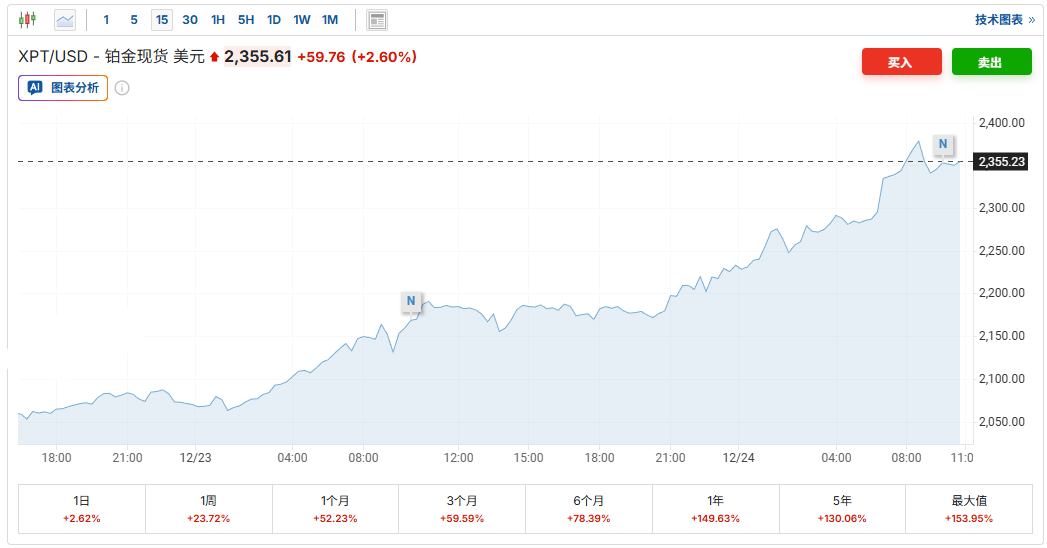The width and height of the screenshot is (1047, 548).
Task: Select the 1W timeframe
Action: click(301, 19)
